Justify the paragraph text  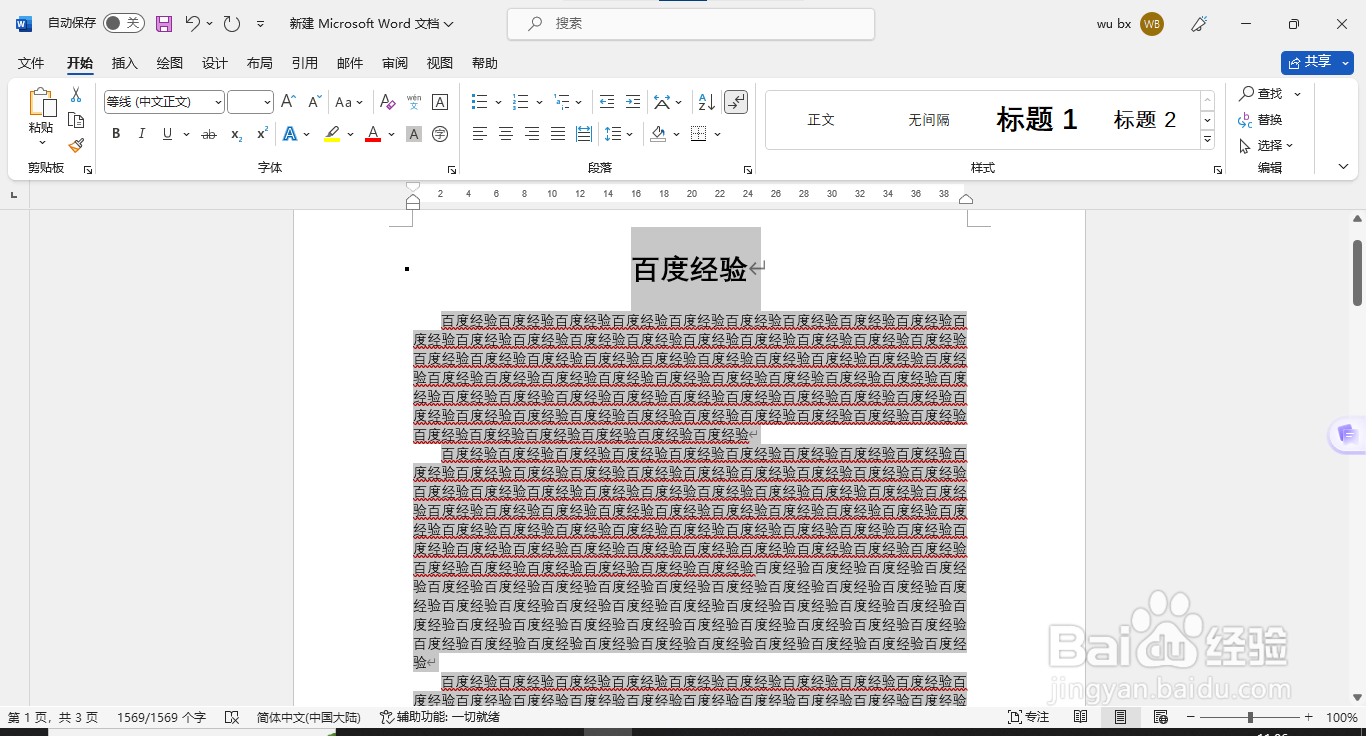point(558,134)
